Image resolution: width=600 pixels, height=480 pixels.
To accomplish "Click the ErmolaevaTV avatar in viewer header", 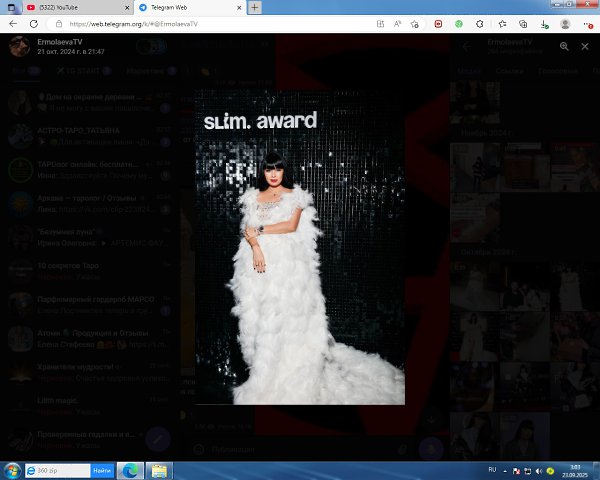I will pos(18,46).
